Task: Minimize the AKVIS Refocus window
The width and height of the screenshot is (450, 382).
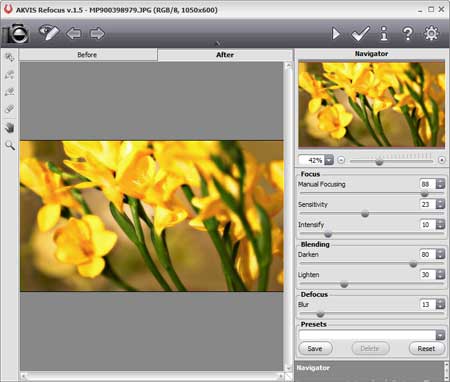Action: [x=420, y=10]
